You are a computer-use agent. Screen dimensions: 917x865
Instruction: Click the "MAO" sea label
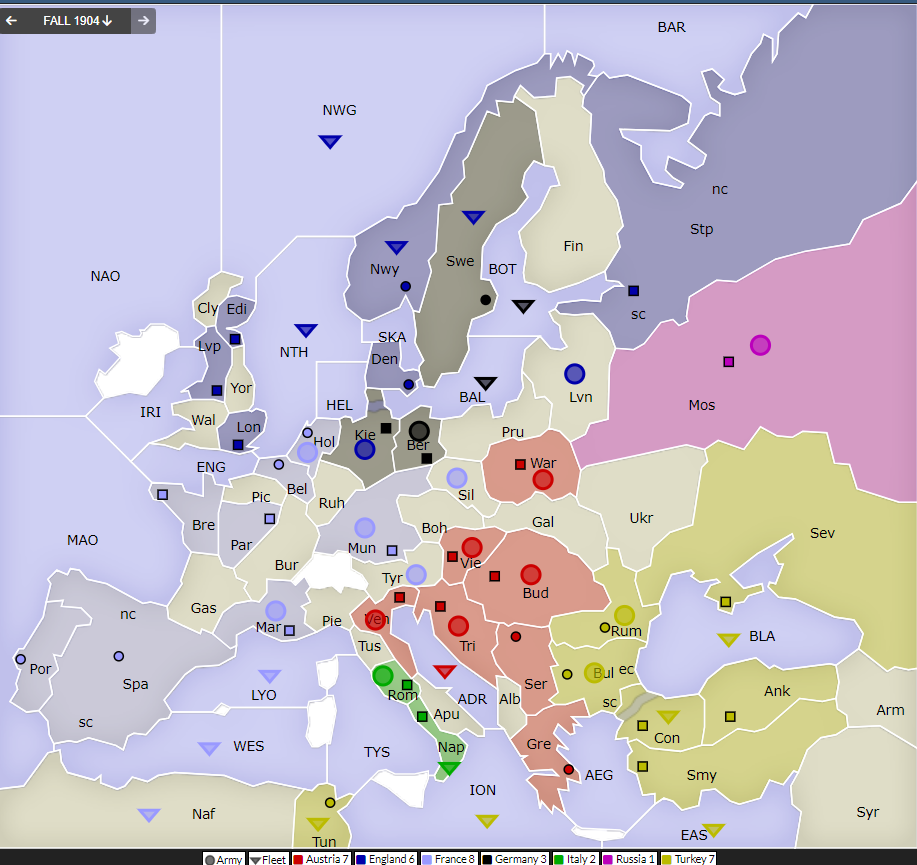[82, 540]
